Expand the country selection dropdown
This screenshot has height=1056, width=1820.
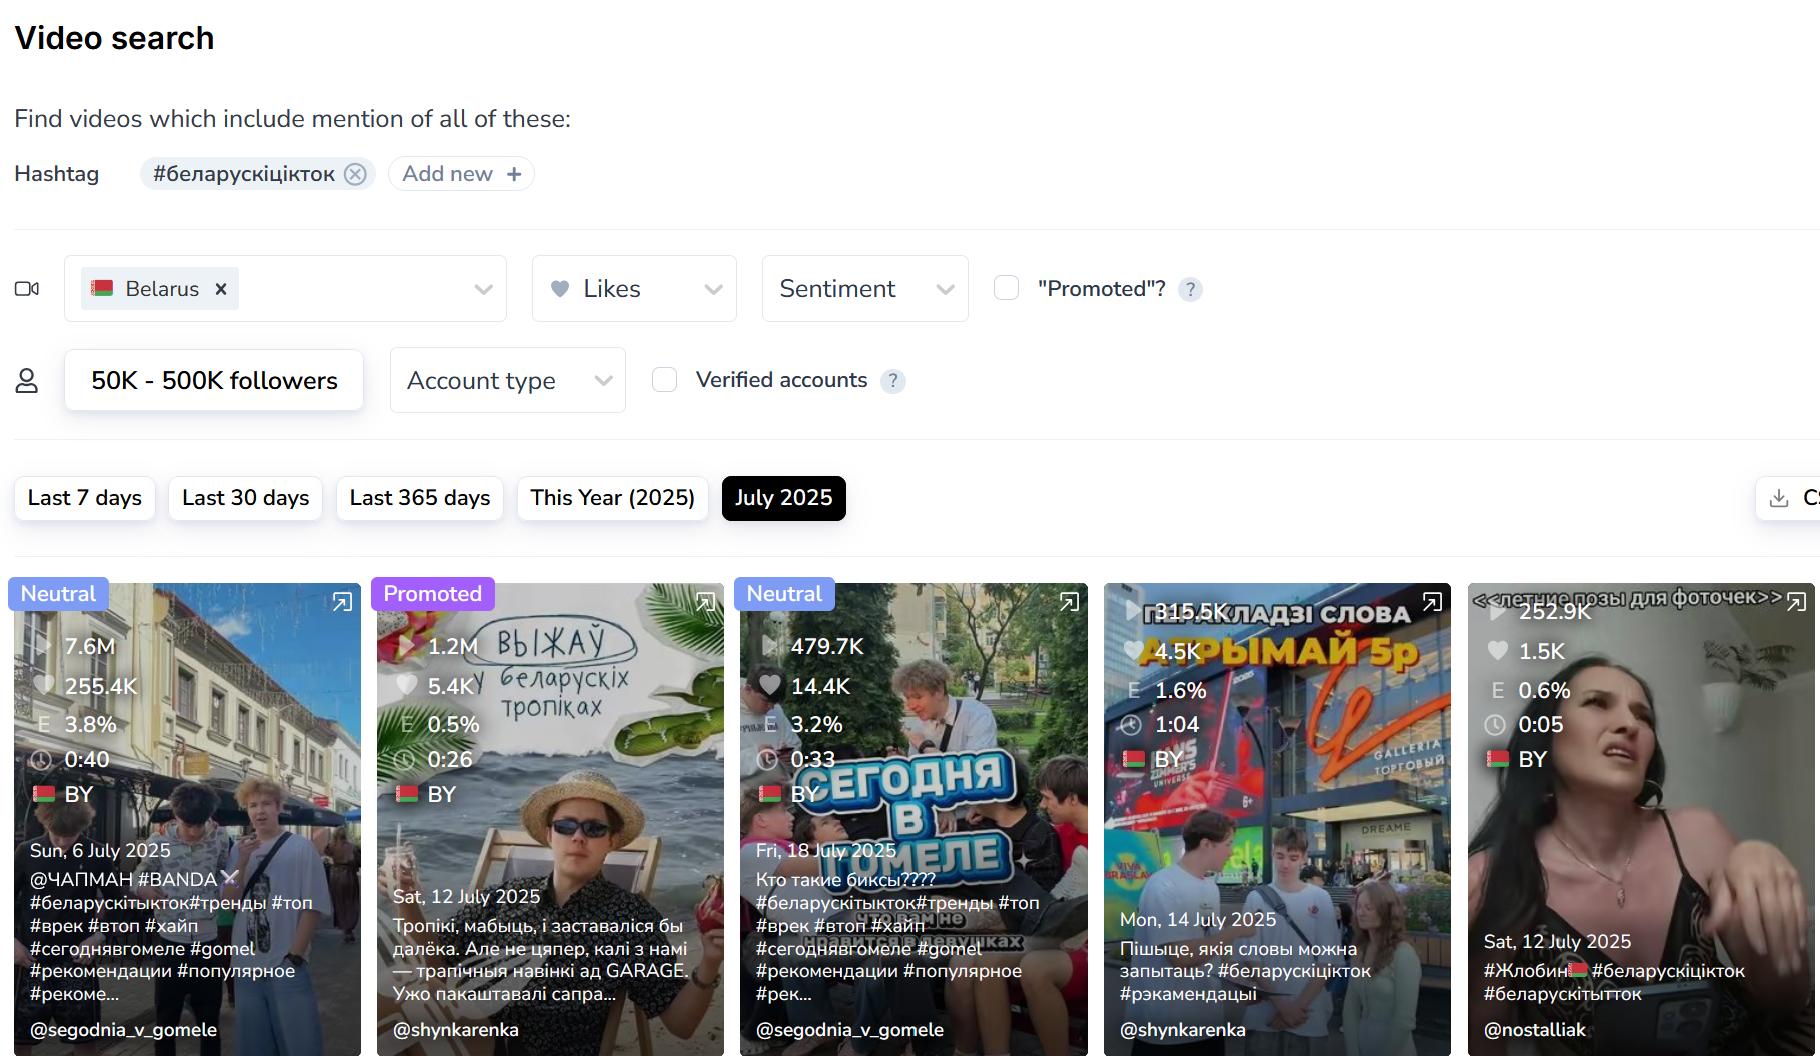point(483,289)
